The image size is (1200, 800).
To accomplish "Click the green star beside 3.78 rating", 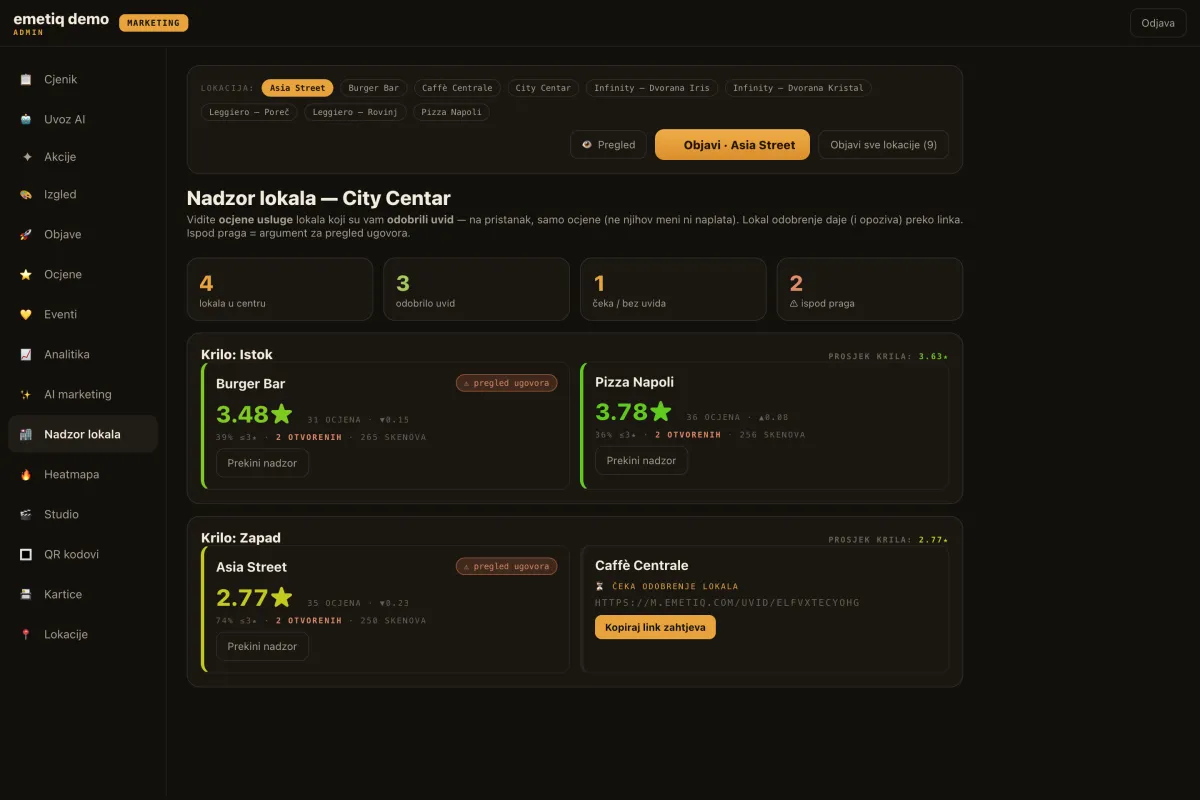I will (x=660, y=411).
